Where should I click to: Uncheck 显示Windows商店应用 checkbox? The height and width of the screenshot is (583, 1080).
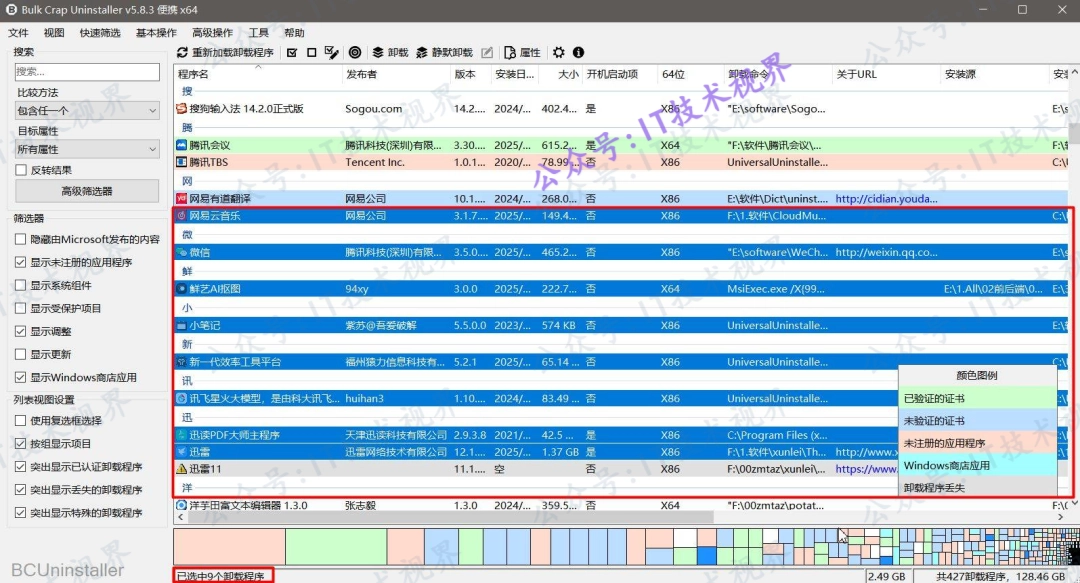click(x=21, y=377)
